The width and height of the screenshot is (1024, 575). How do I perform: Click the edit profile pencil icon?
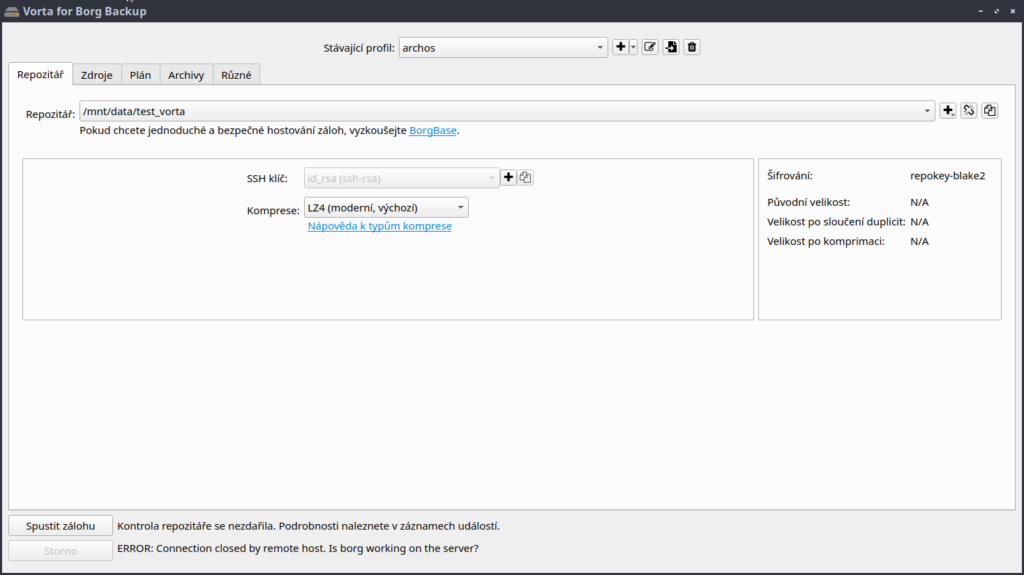point(650,47)
